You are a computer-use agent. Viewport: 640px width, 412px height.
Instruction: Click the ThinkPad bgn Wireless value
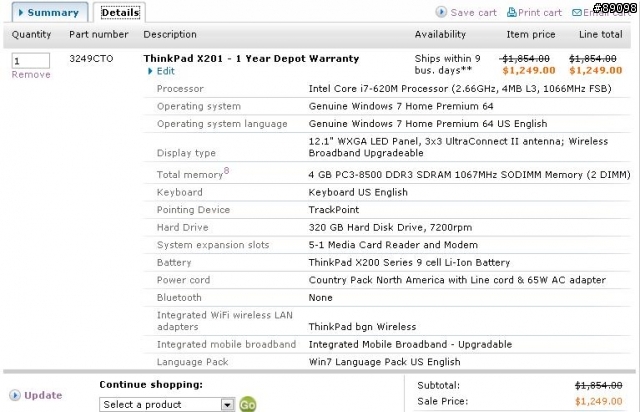[x=362, y=327]
